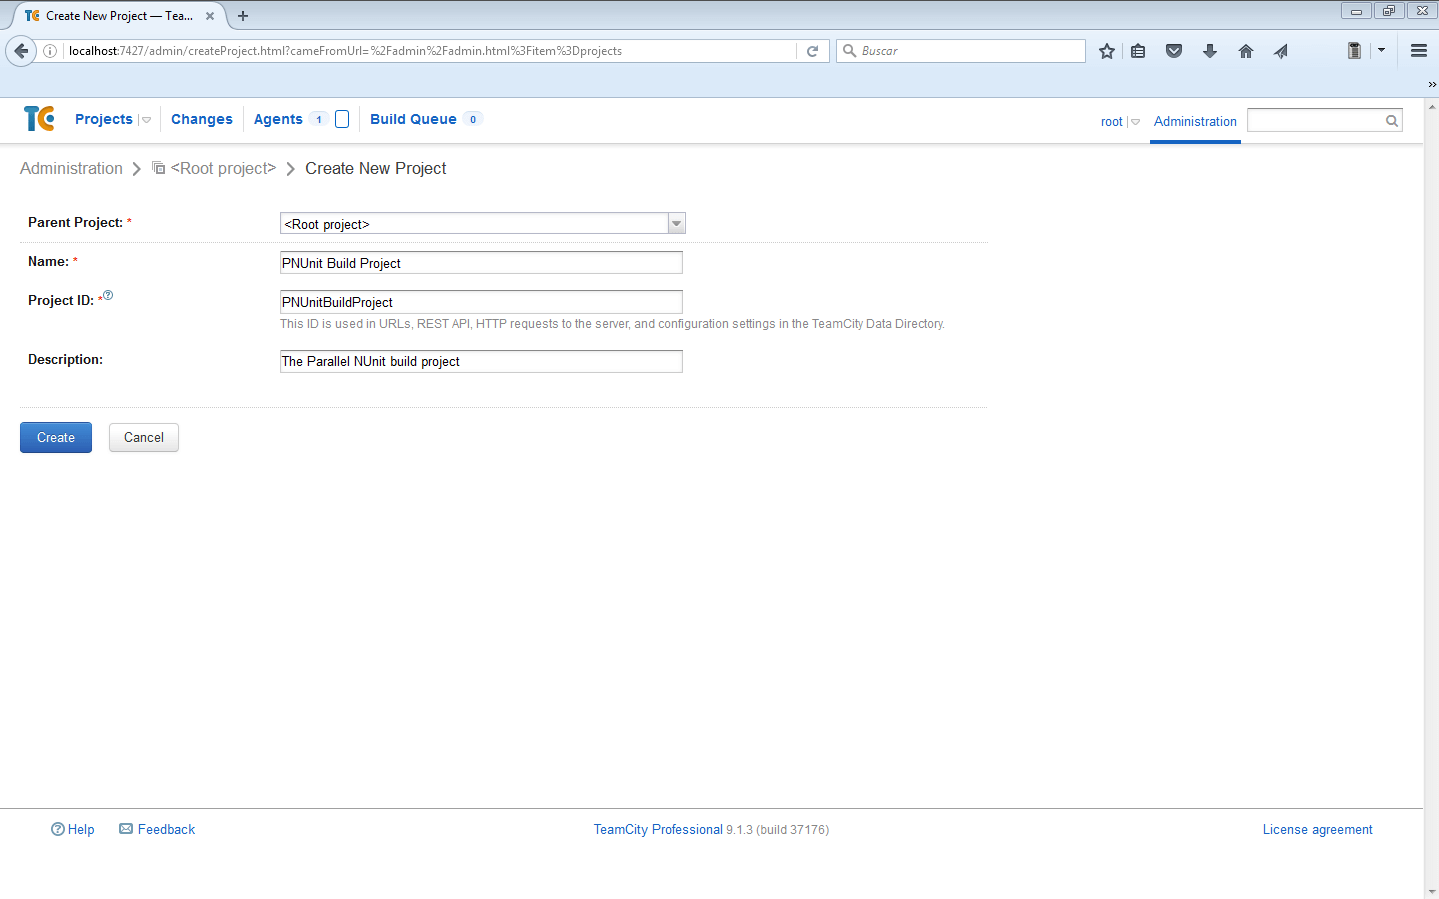Cancel the new project form
Viewport: 1439px width, 899px height.
tap(144, 438)
